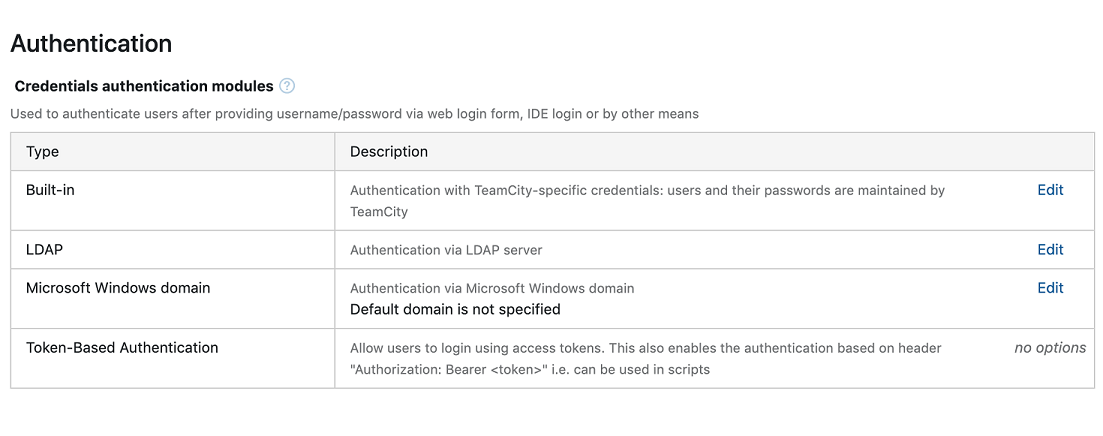Click the 'Default domain is not specified' notice
This screenshot has width=1103, height=436.
pyautogui.click(x=455, y=310)
